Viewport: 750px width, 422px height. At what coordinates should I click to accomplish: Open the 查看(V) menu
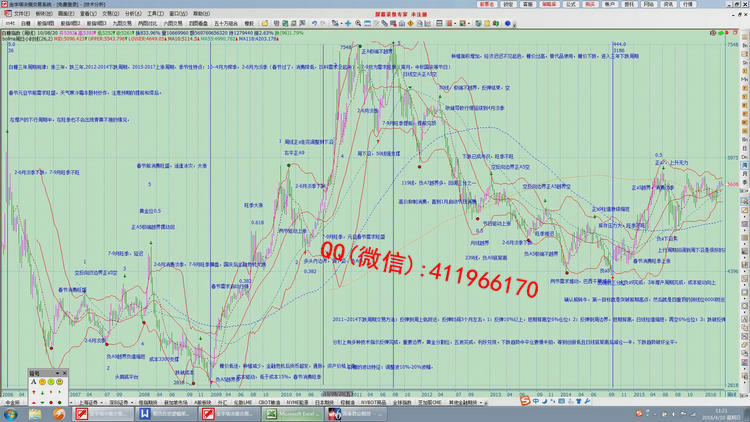pos(88,14)
